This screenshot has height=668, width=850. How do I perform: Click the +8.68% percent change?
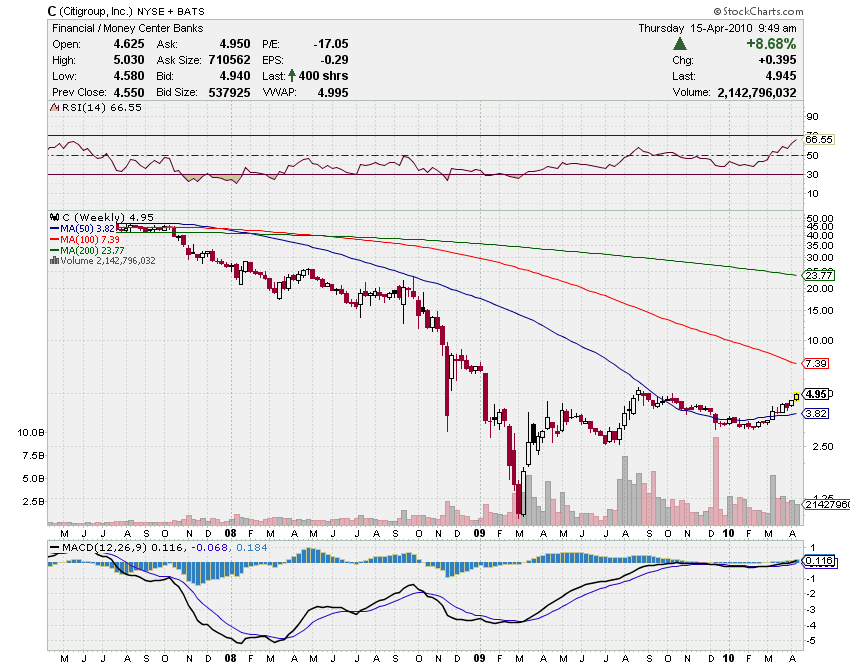pyautogui.click(x=771, y=44)
